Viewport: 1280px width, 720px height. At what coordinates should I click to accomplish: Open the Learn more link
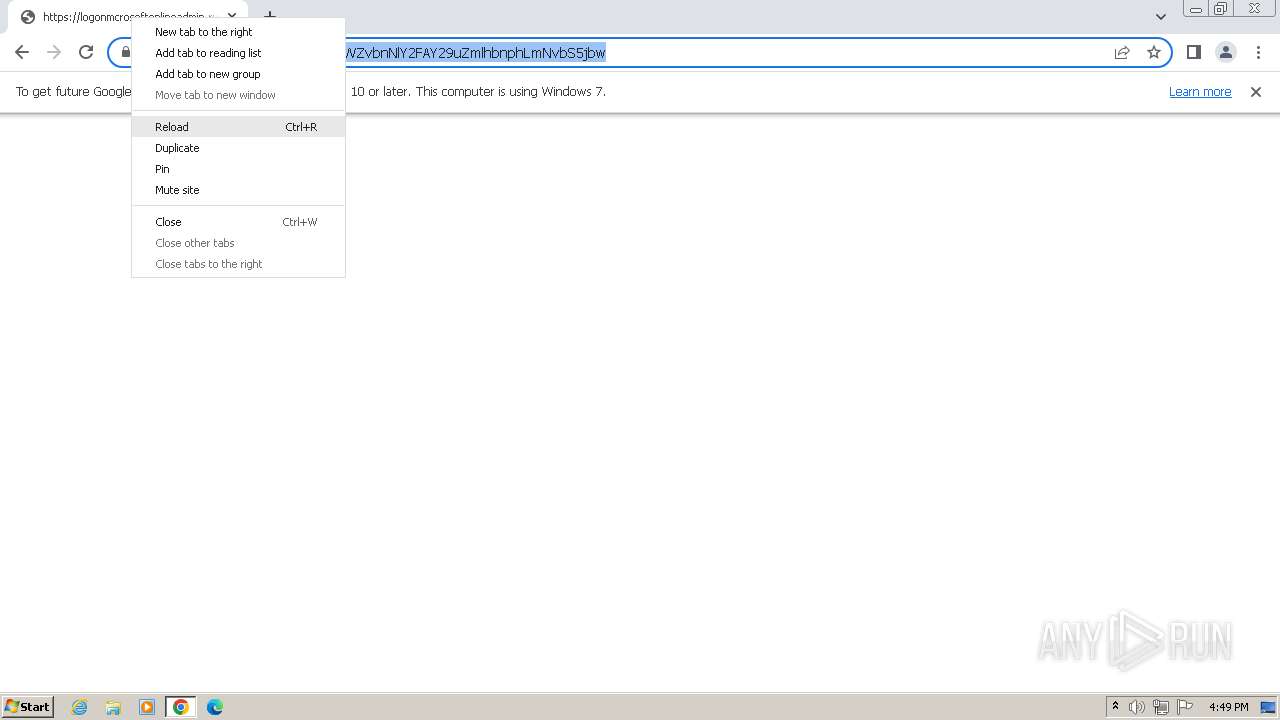(x=1200, y=92)
